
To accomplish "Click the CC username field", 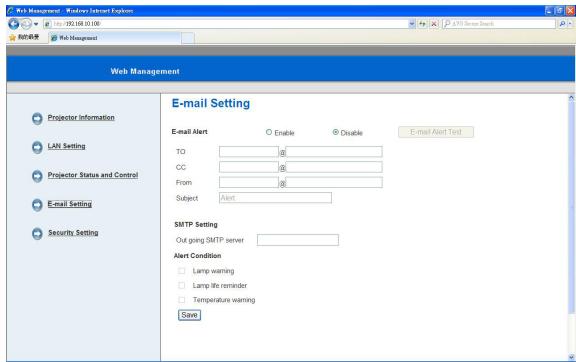I will pos(249,167).
